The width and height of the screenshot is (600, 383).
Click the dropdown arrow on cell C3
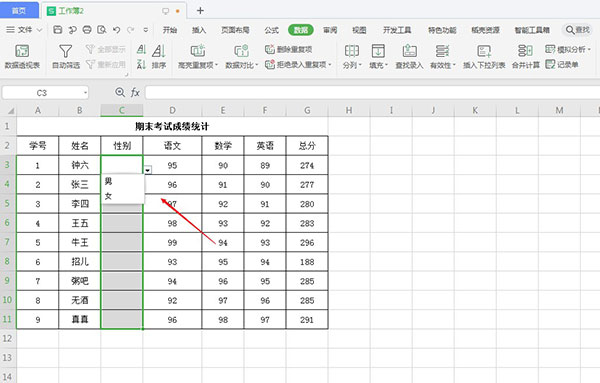(x=148, y=170)
